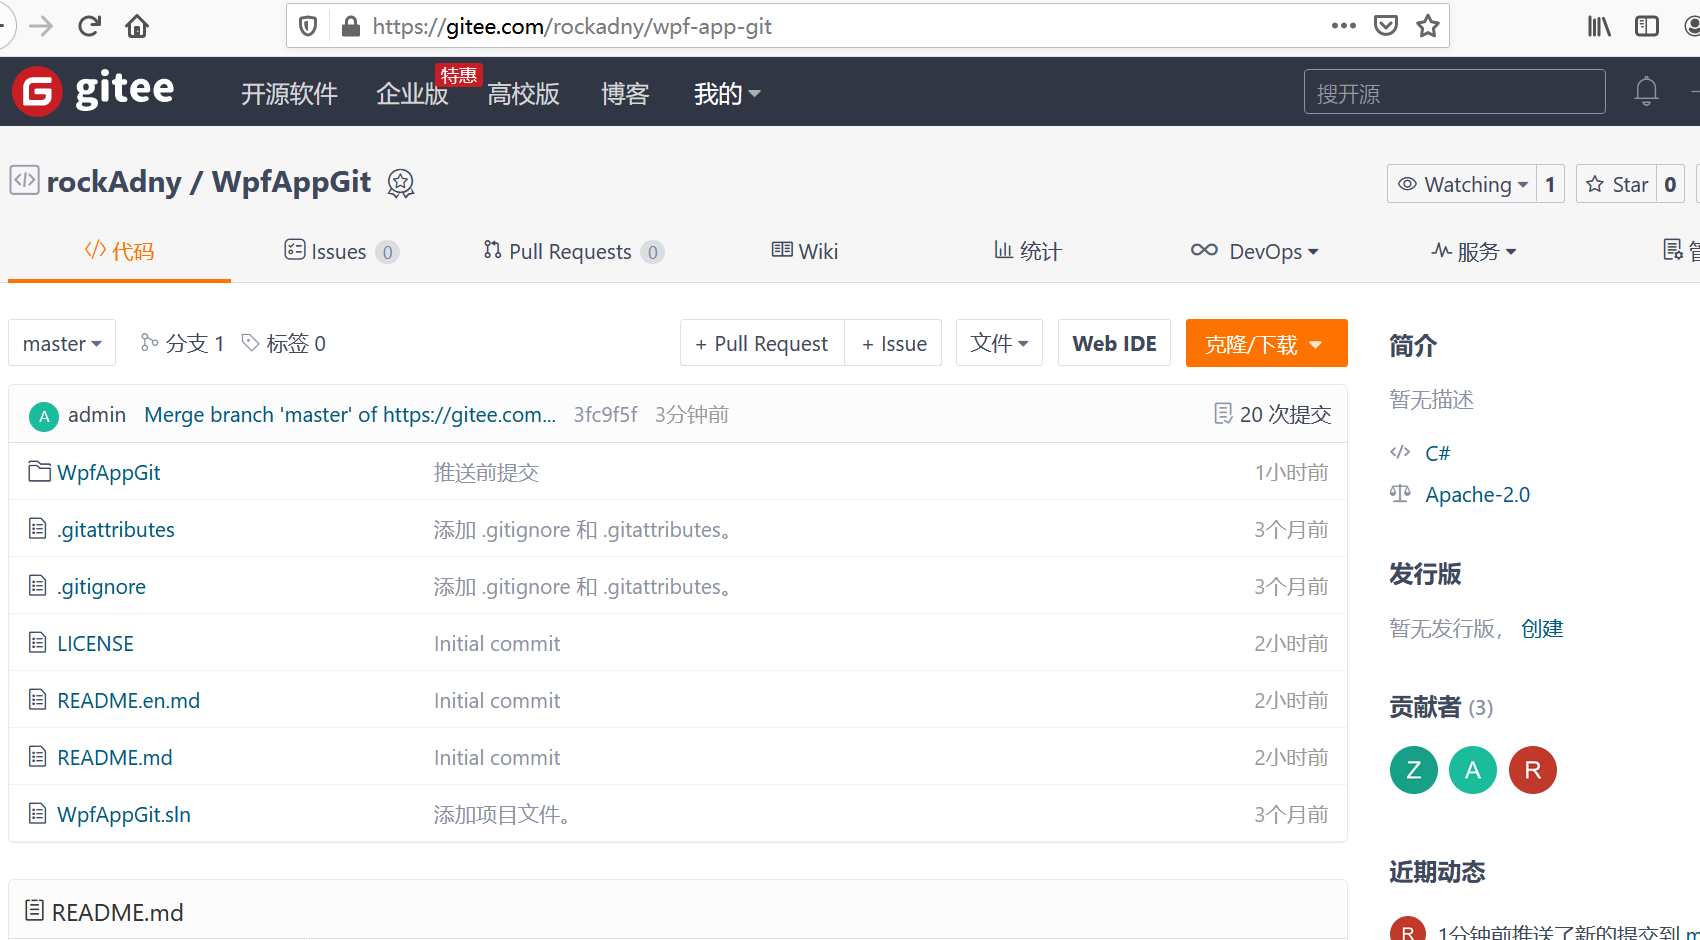View site security lock icon
The height and width of the screenshot is (940, 1700).
351,26
